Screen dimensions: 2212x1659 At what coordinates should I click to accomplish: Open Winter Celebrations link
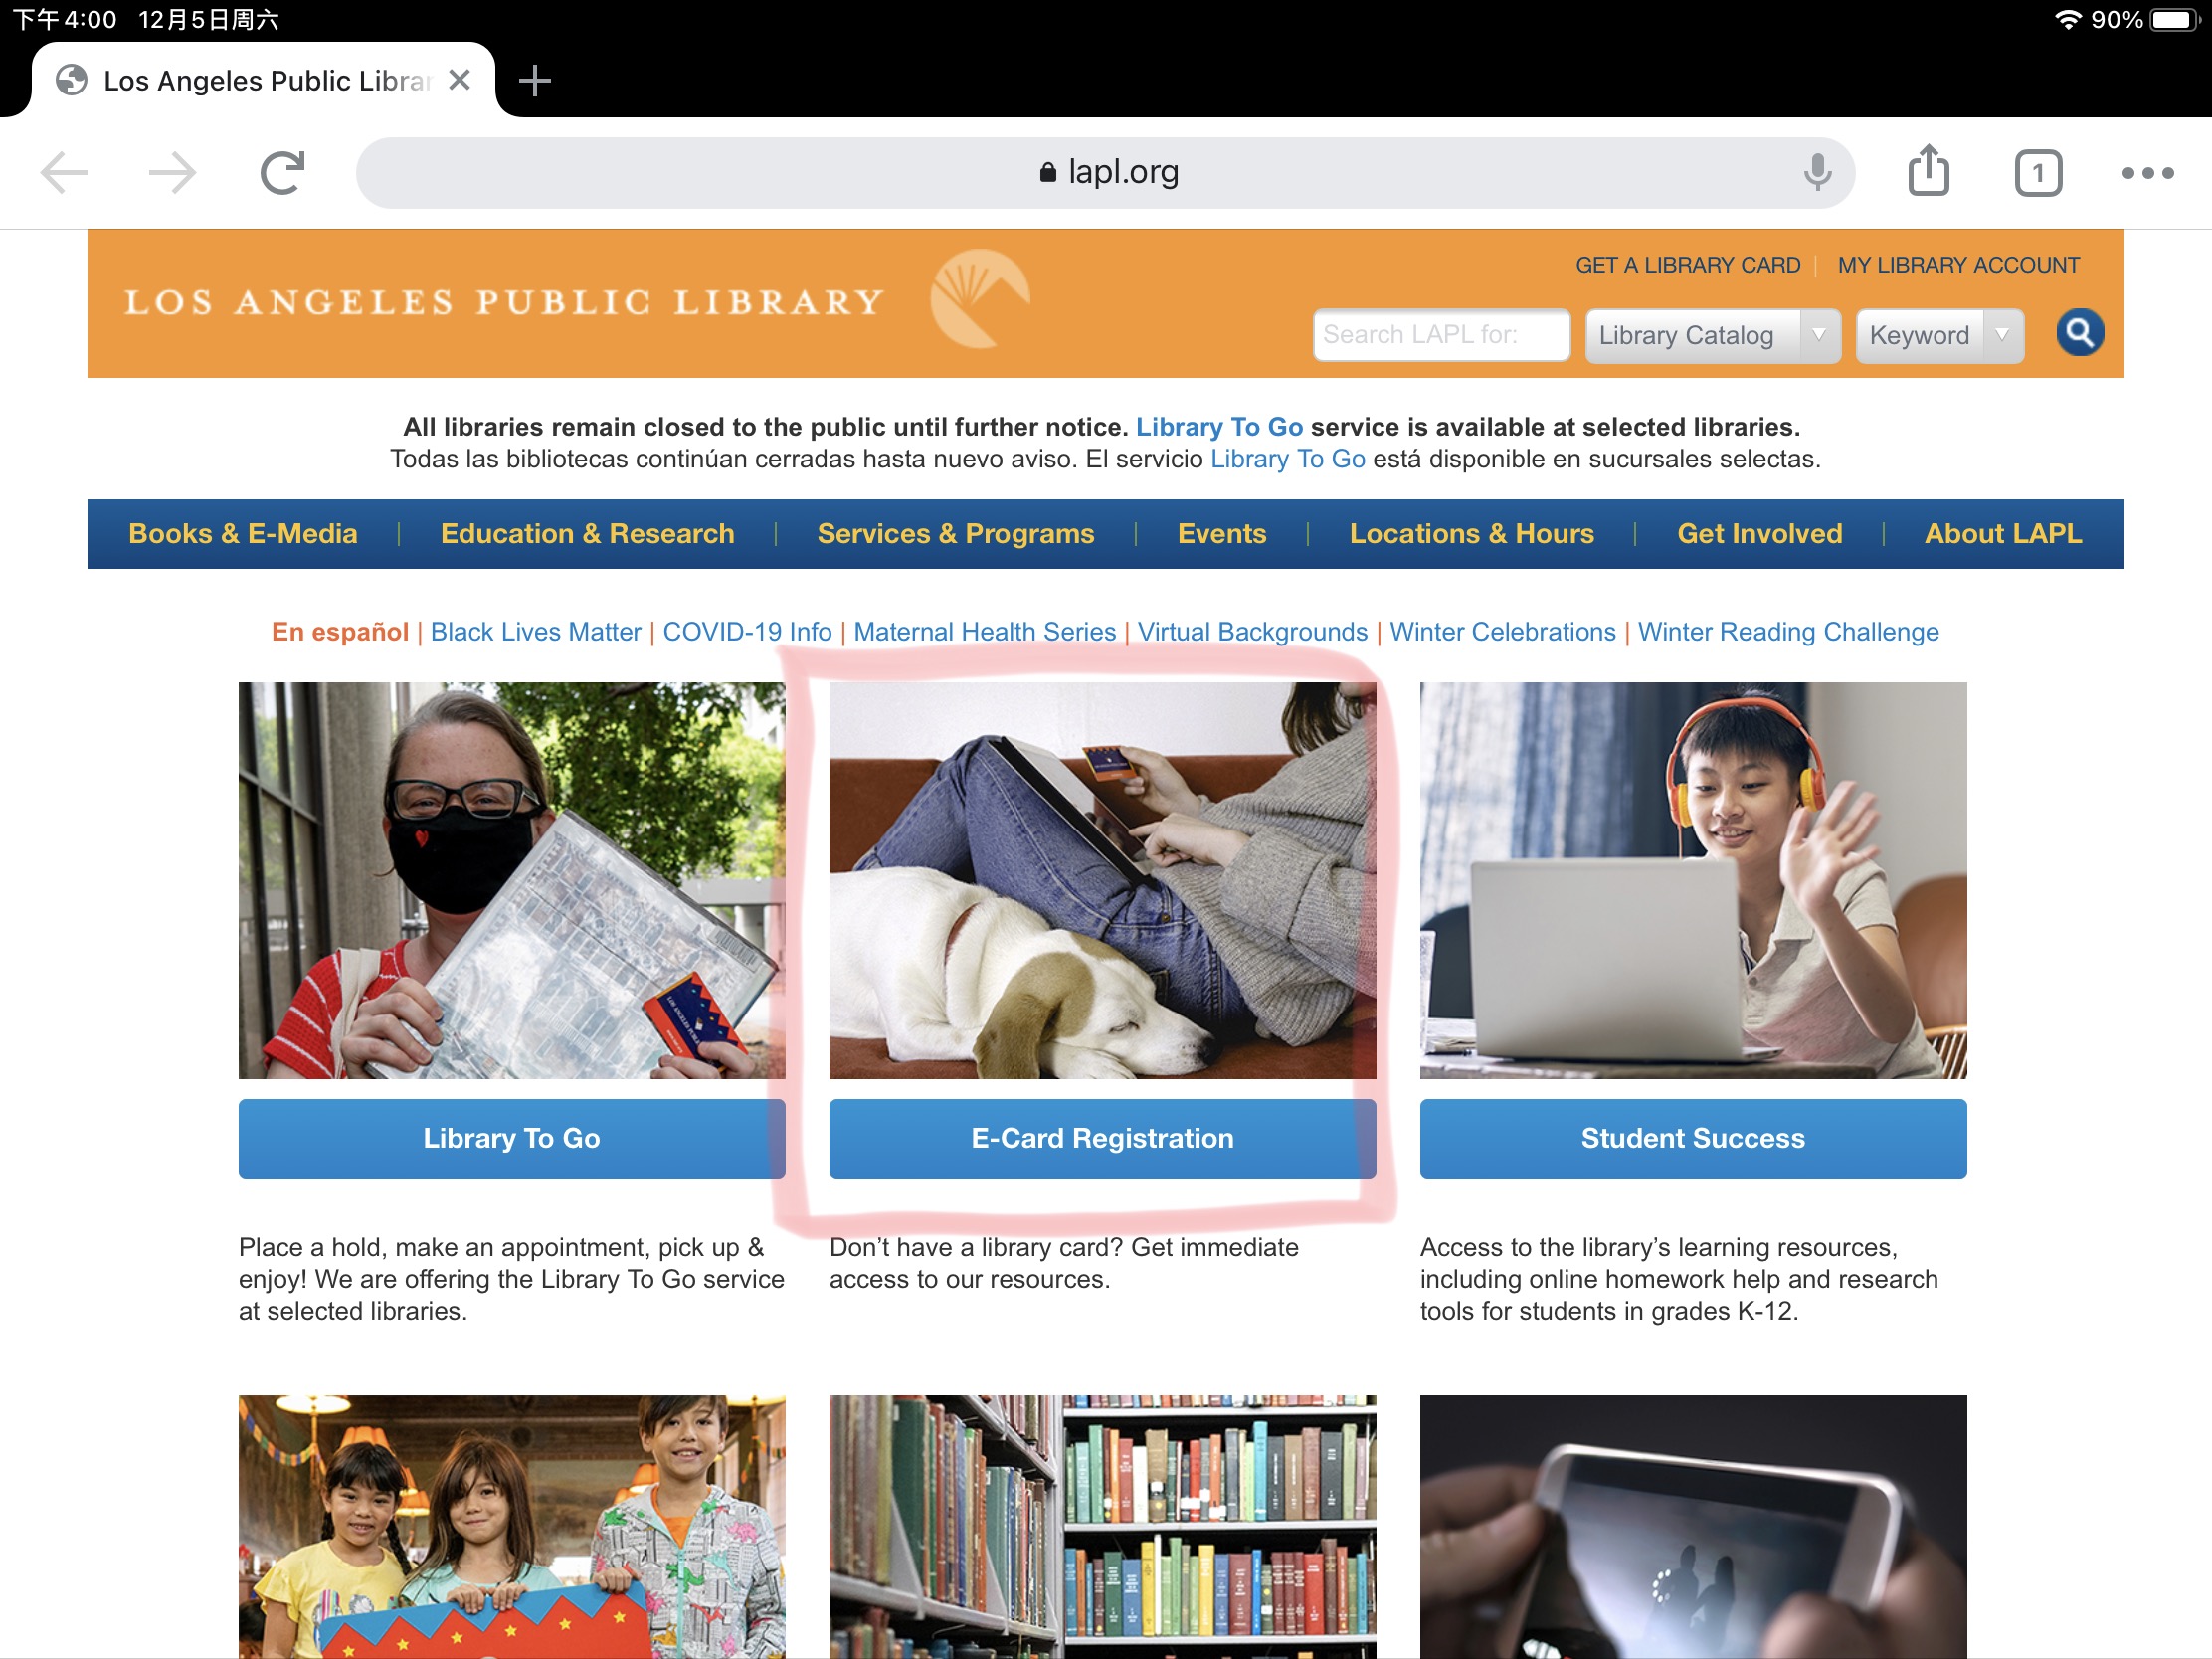pyautogui.click(x=1502, y=632)
